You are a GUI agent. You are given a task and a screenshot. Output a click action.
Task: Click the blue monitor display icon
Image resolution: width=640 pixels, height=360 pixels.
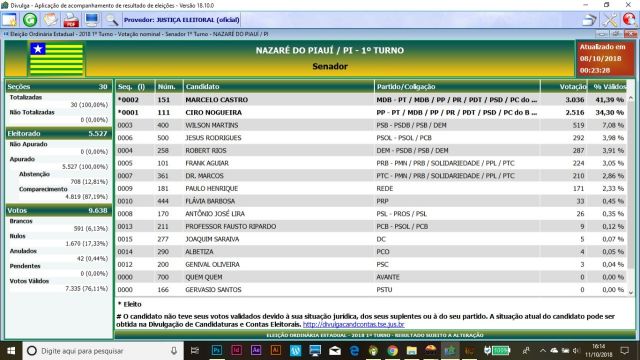tap(91, 20)
